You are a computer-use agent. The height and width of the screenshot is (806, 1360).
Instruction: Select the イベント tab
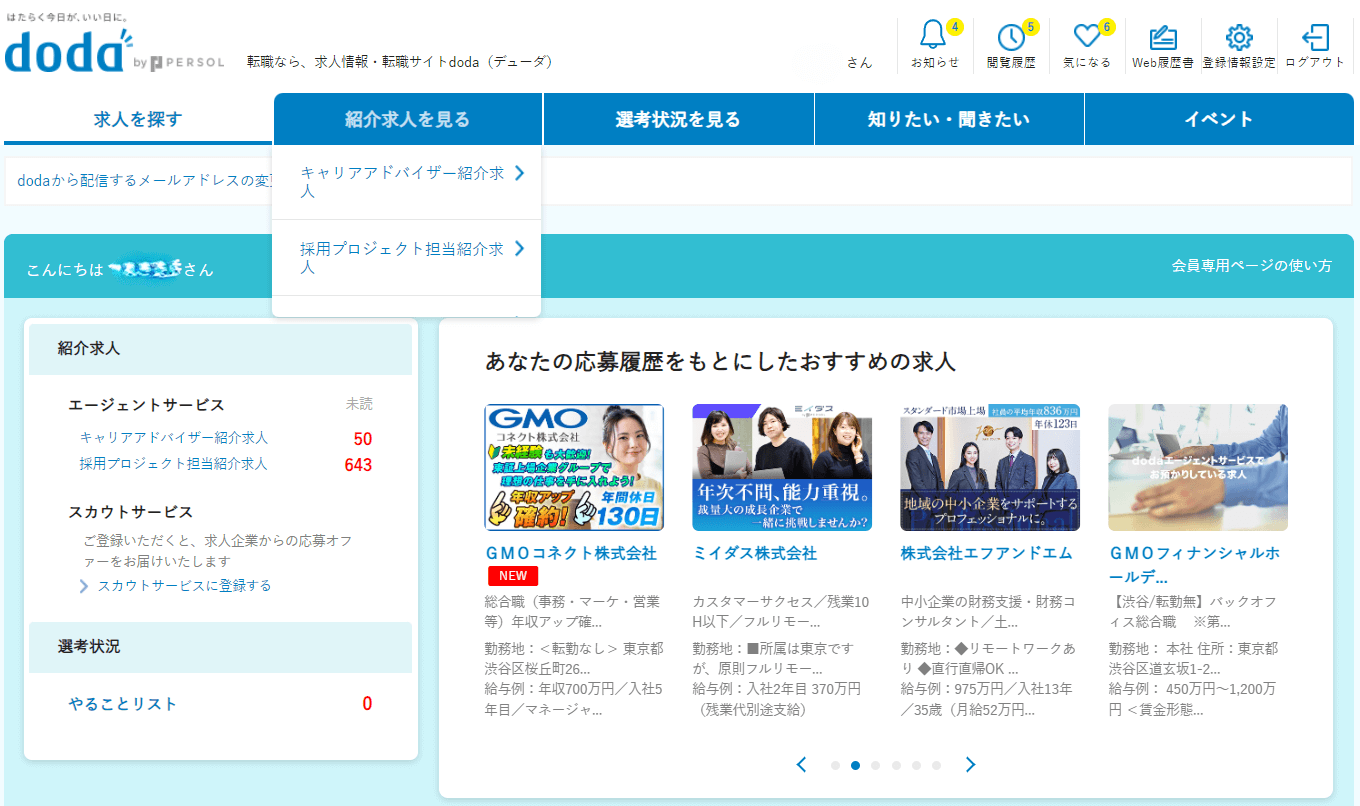click(1219, 119)
